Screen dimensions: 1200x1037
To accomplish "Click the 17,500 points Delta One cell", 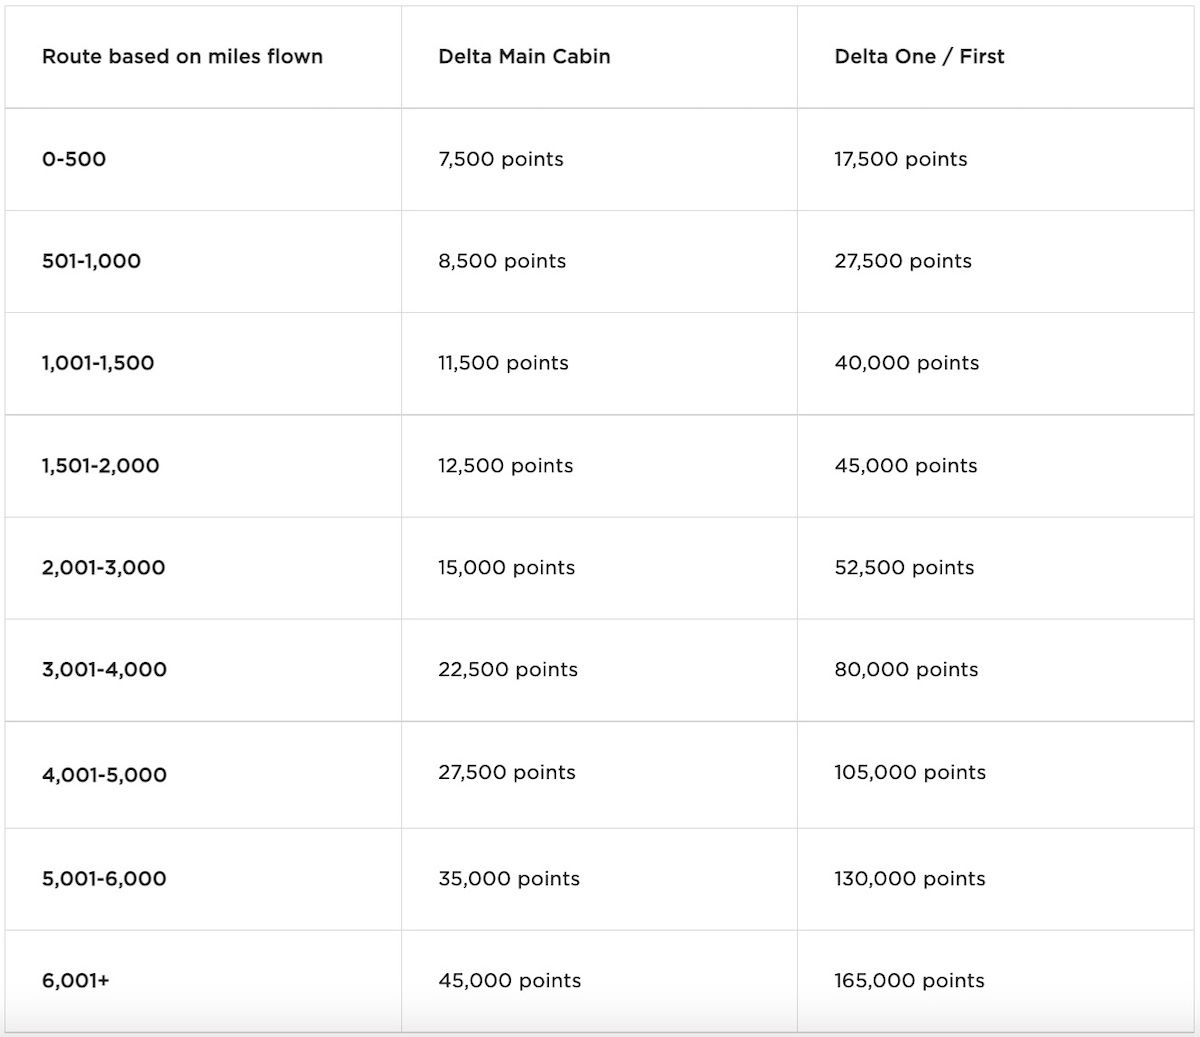I will click(x=901, y=159).
